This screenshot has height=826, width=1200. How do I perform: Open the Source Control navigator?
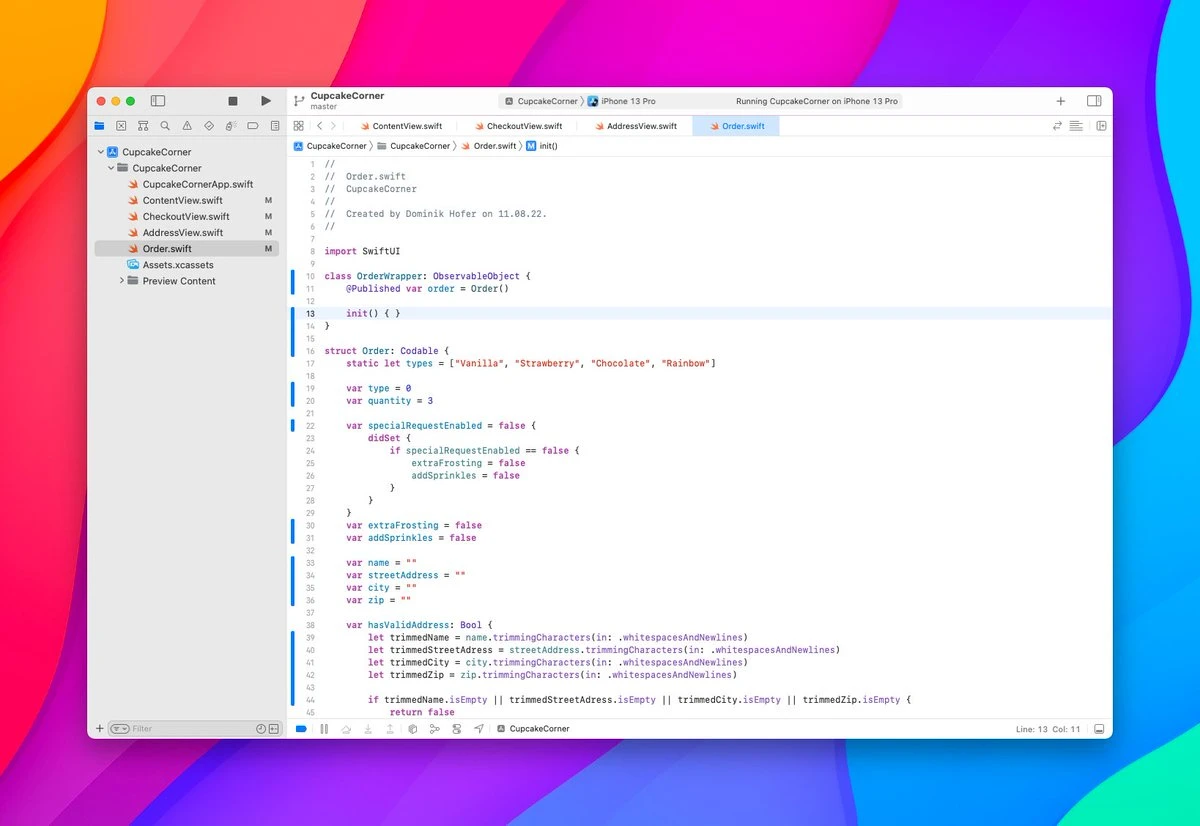121,126
